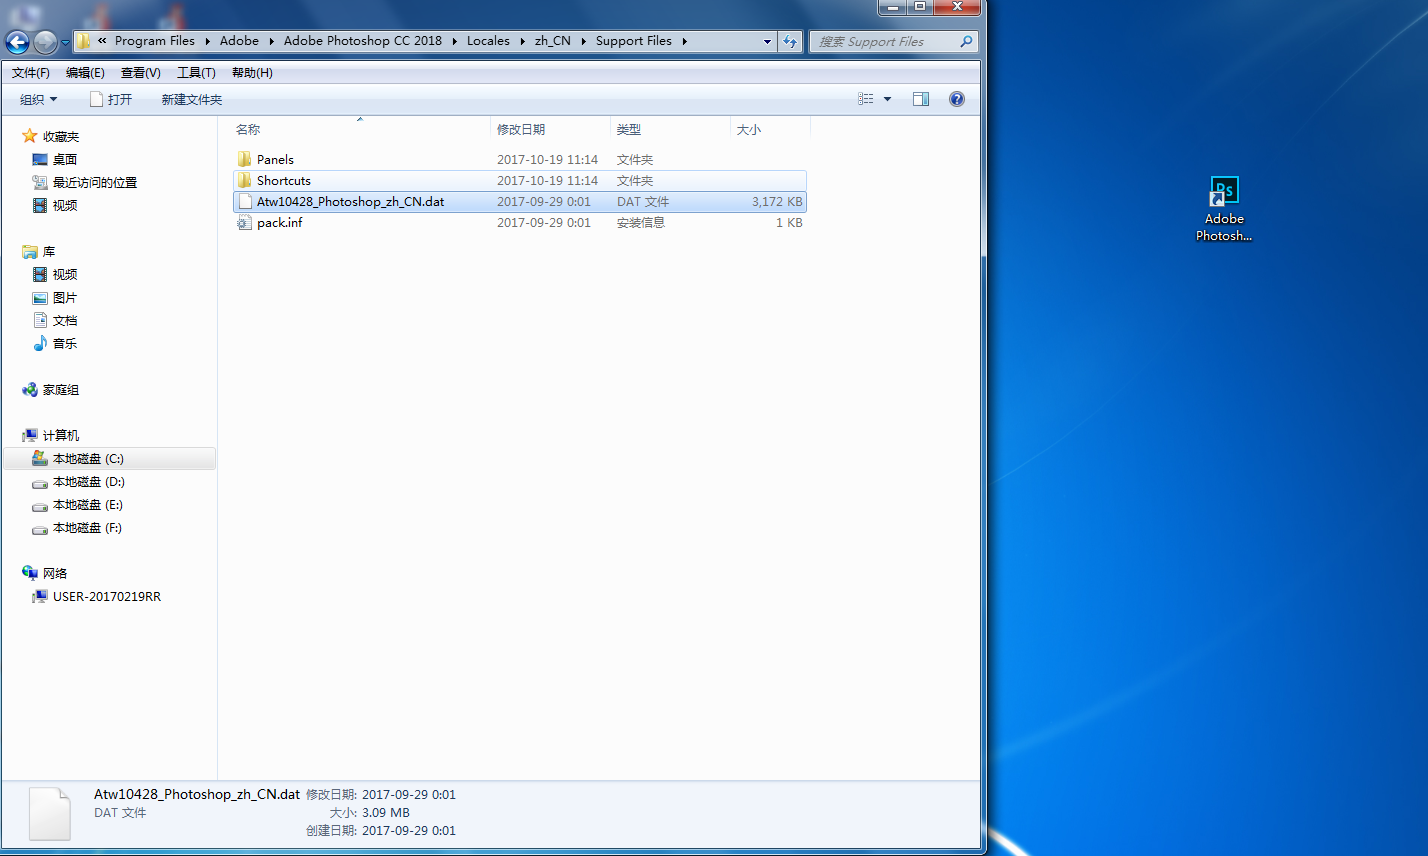Open 文档 library

click(x=64, y=320)
